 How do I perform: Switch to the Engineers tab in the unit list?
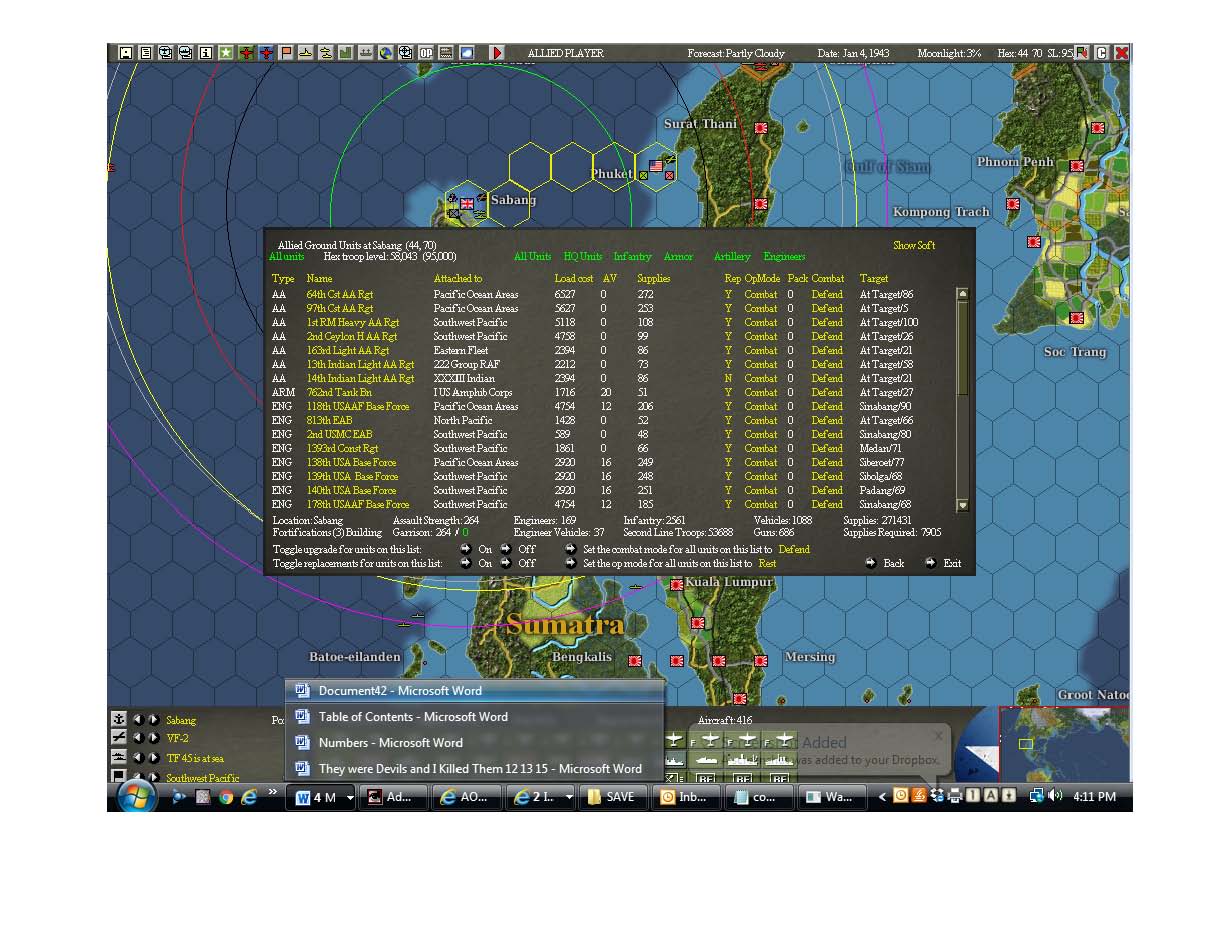click(784, 256)
